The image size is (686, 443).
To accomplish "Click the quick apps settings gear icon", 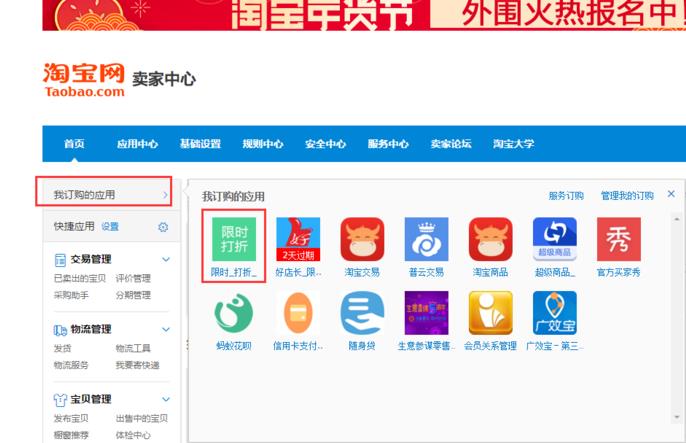I will coord(163,227).
